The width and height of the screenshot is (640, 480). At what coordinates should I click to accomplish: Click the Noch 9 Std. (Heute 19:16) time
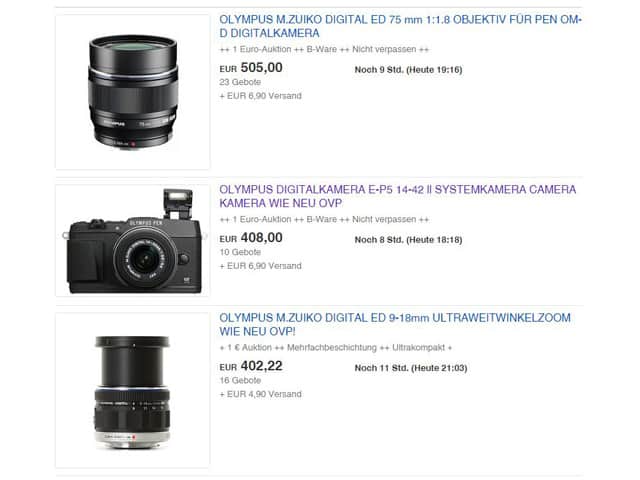(x=408, y=70)
